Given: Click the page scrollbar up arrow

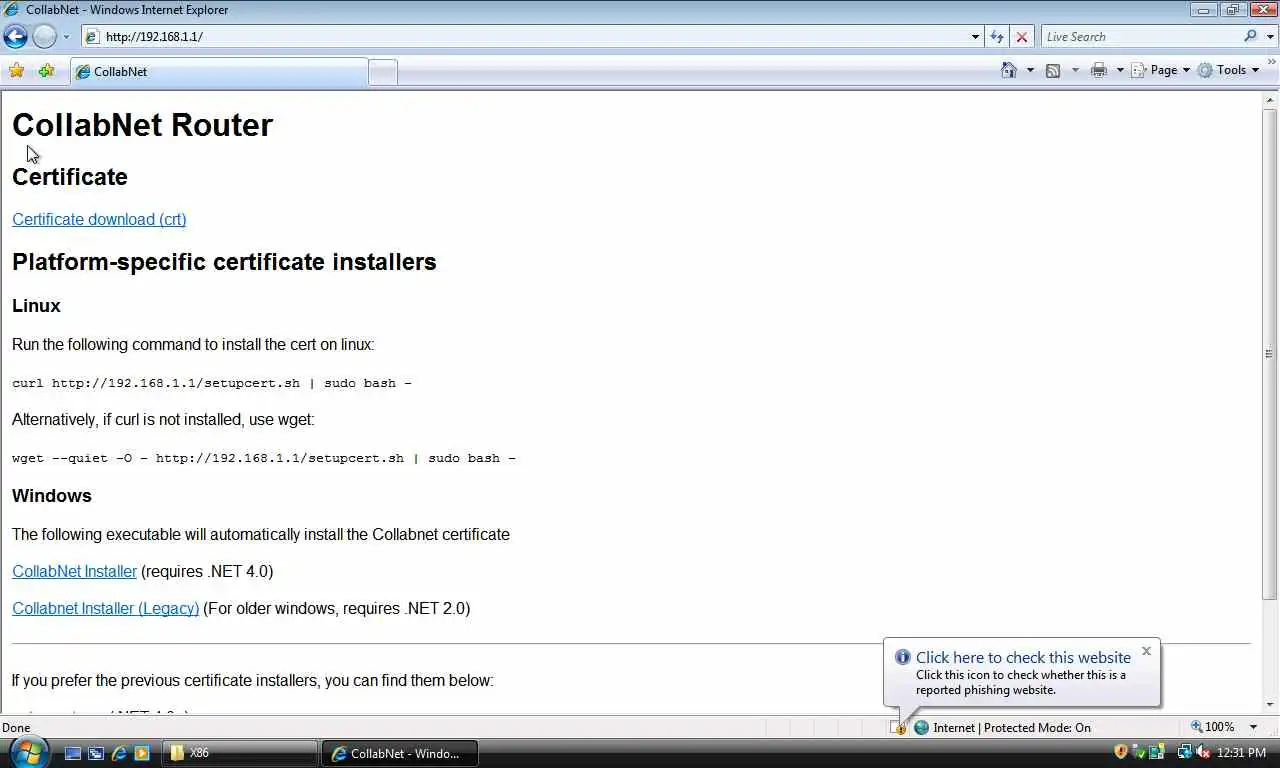Looking at the screenshot, I should tap(1271, 100).
